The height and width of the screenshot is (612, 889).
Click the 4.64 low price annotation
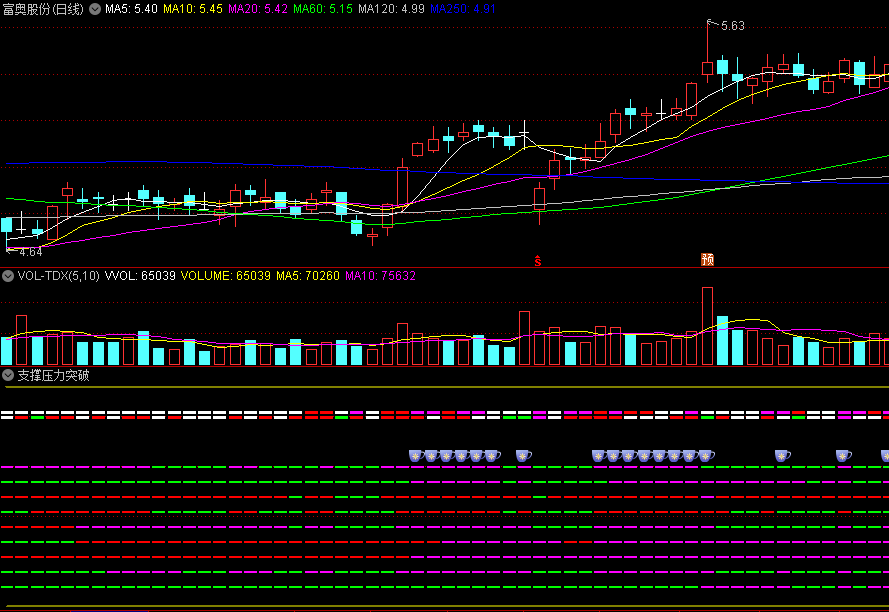[x=31, y=252]
